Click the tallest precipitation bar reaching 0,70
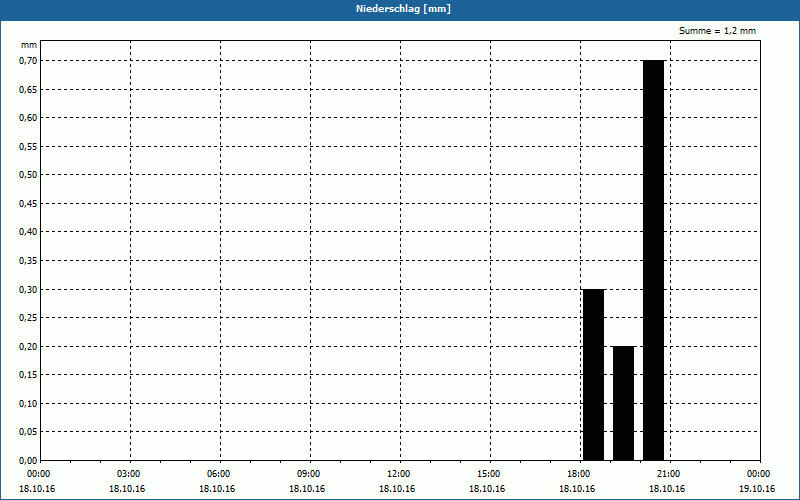The image size is (800, 500). click(x=654, y=260)
